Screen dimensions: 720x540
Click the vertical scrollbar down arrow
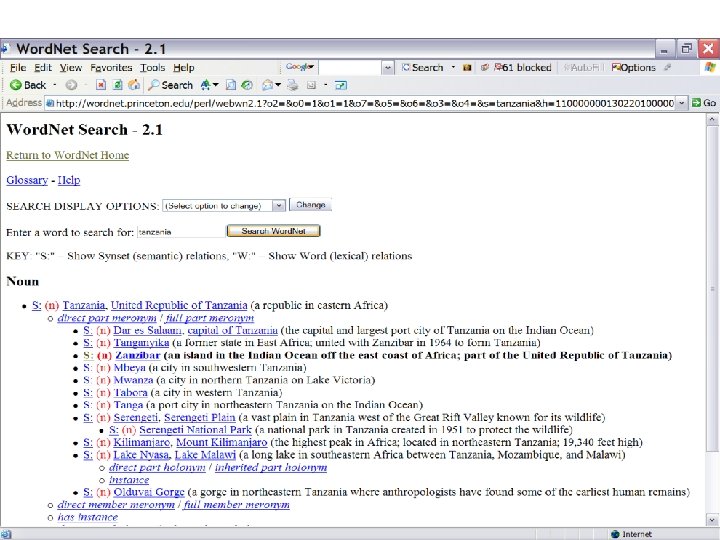tap(712, 520)
